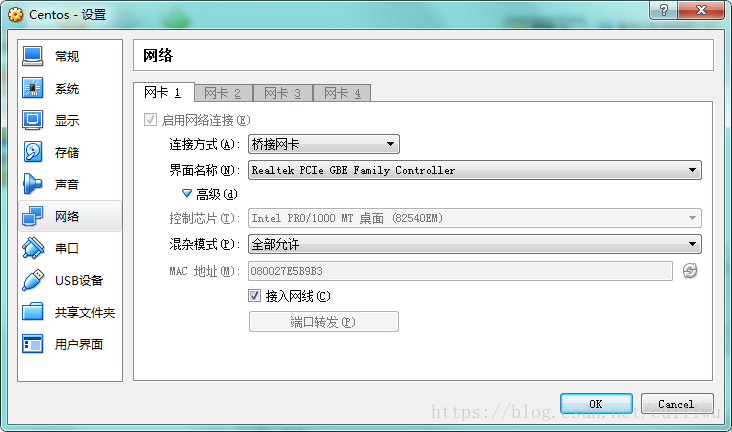
Task: Click the 串口 label in sidebar
Action: [67, 248]
